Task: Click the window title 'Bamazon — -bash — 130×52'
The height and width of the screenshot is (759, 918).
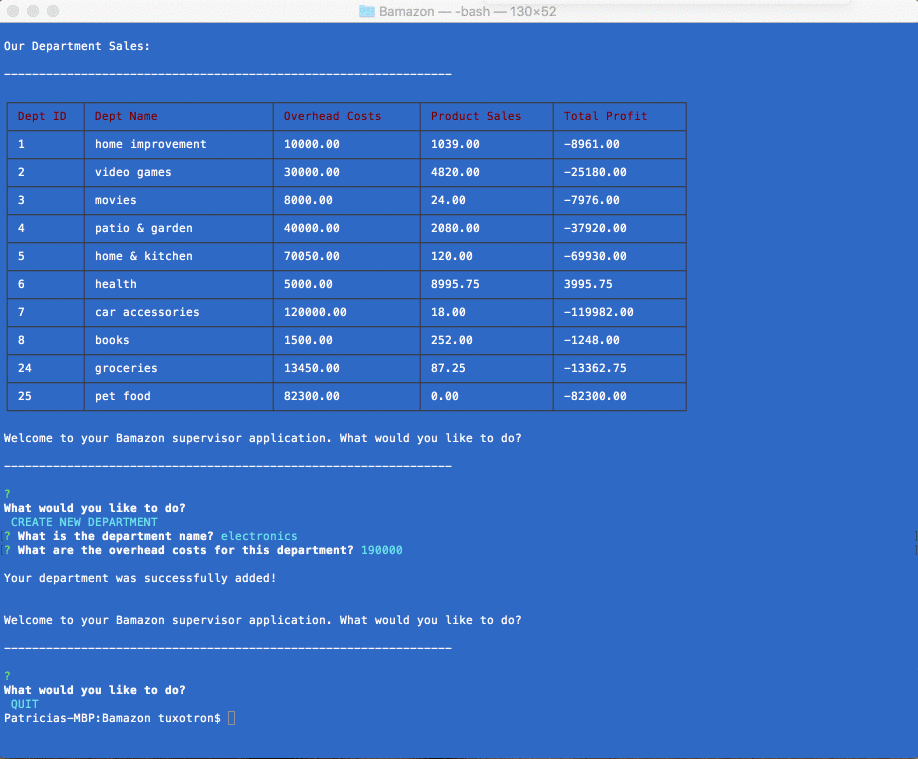Action: (467, 11)
